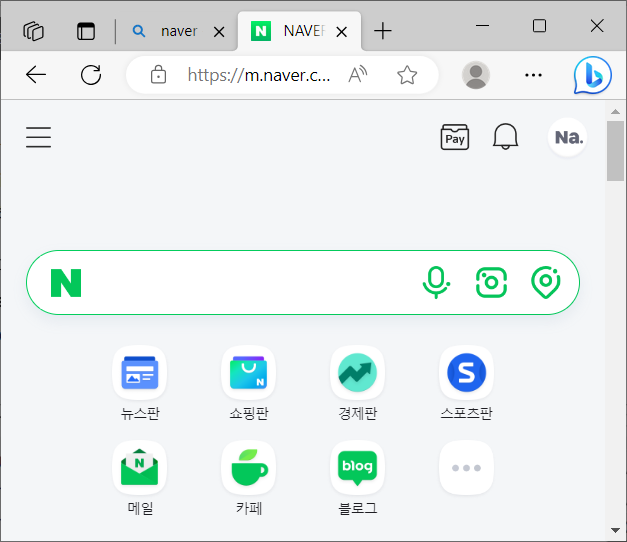This screenshot has width=627, height=542.
Task: Click the vertical scrollbar thumb
Action: (x=615, y=151)
